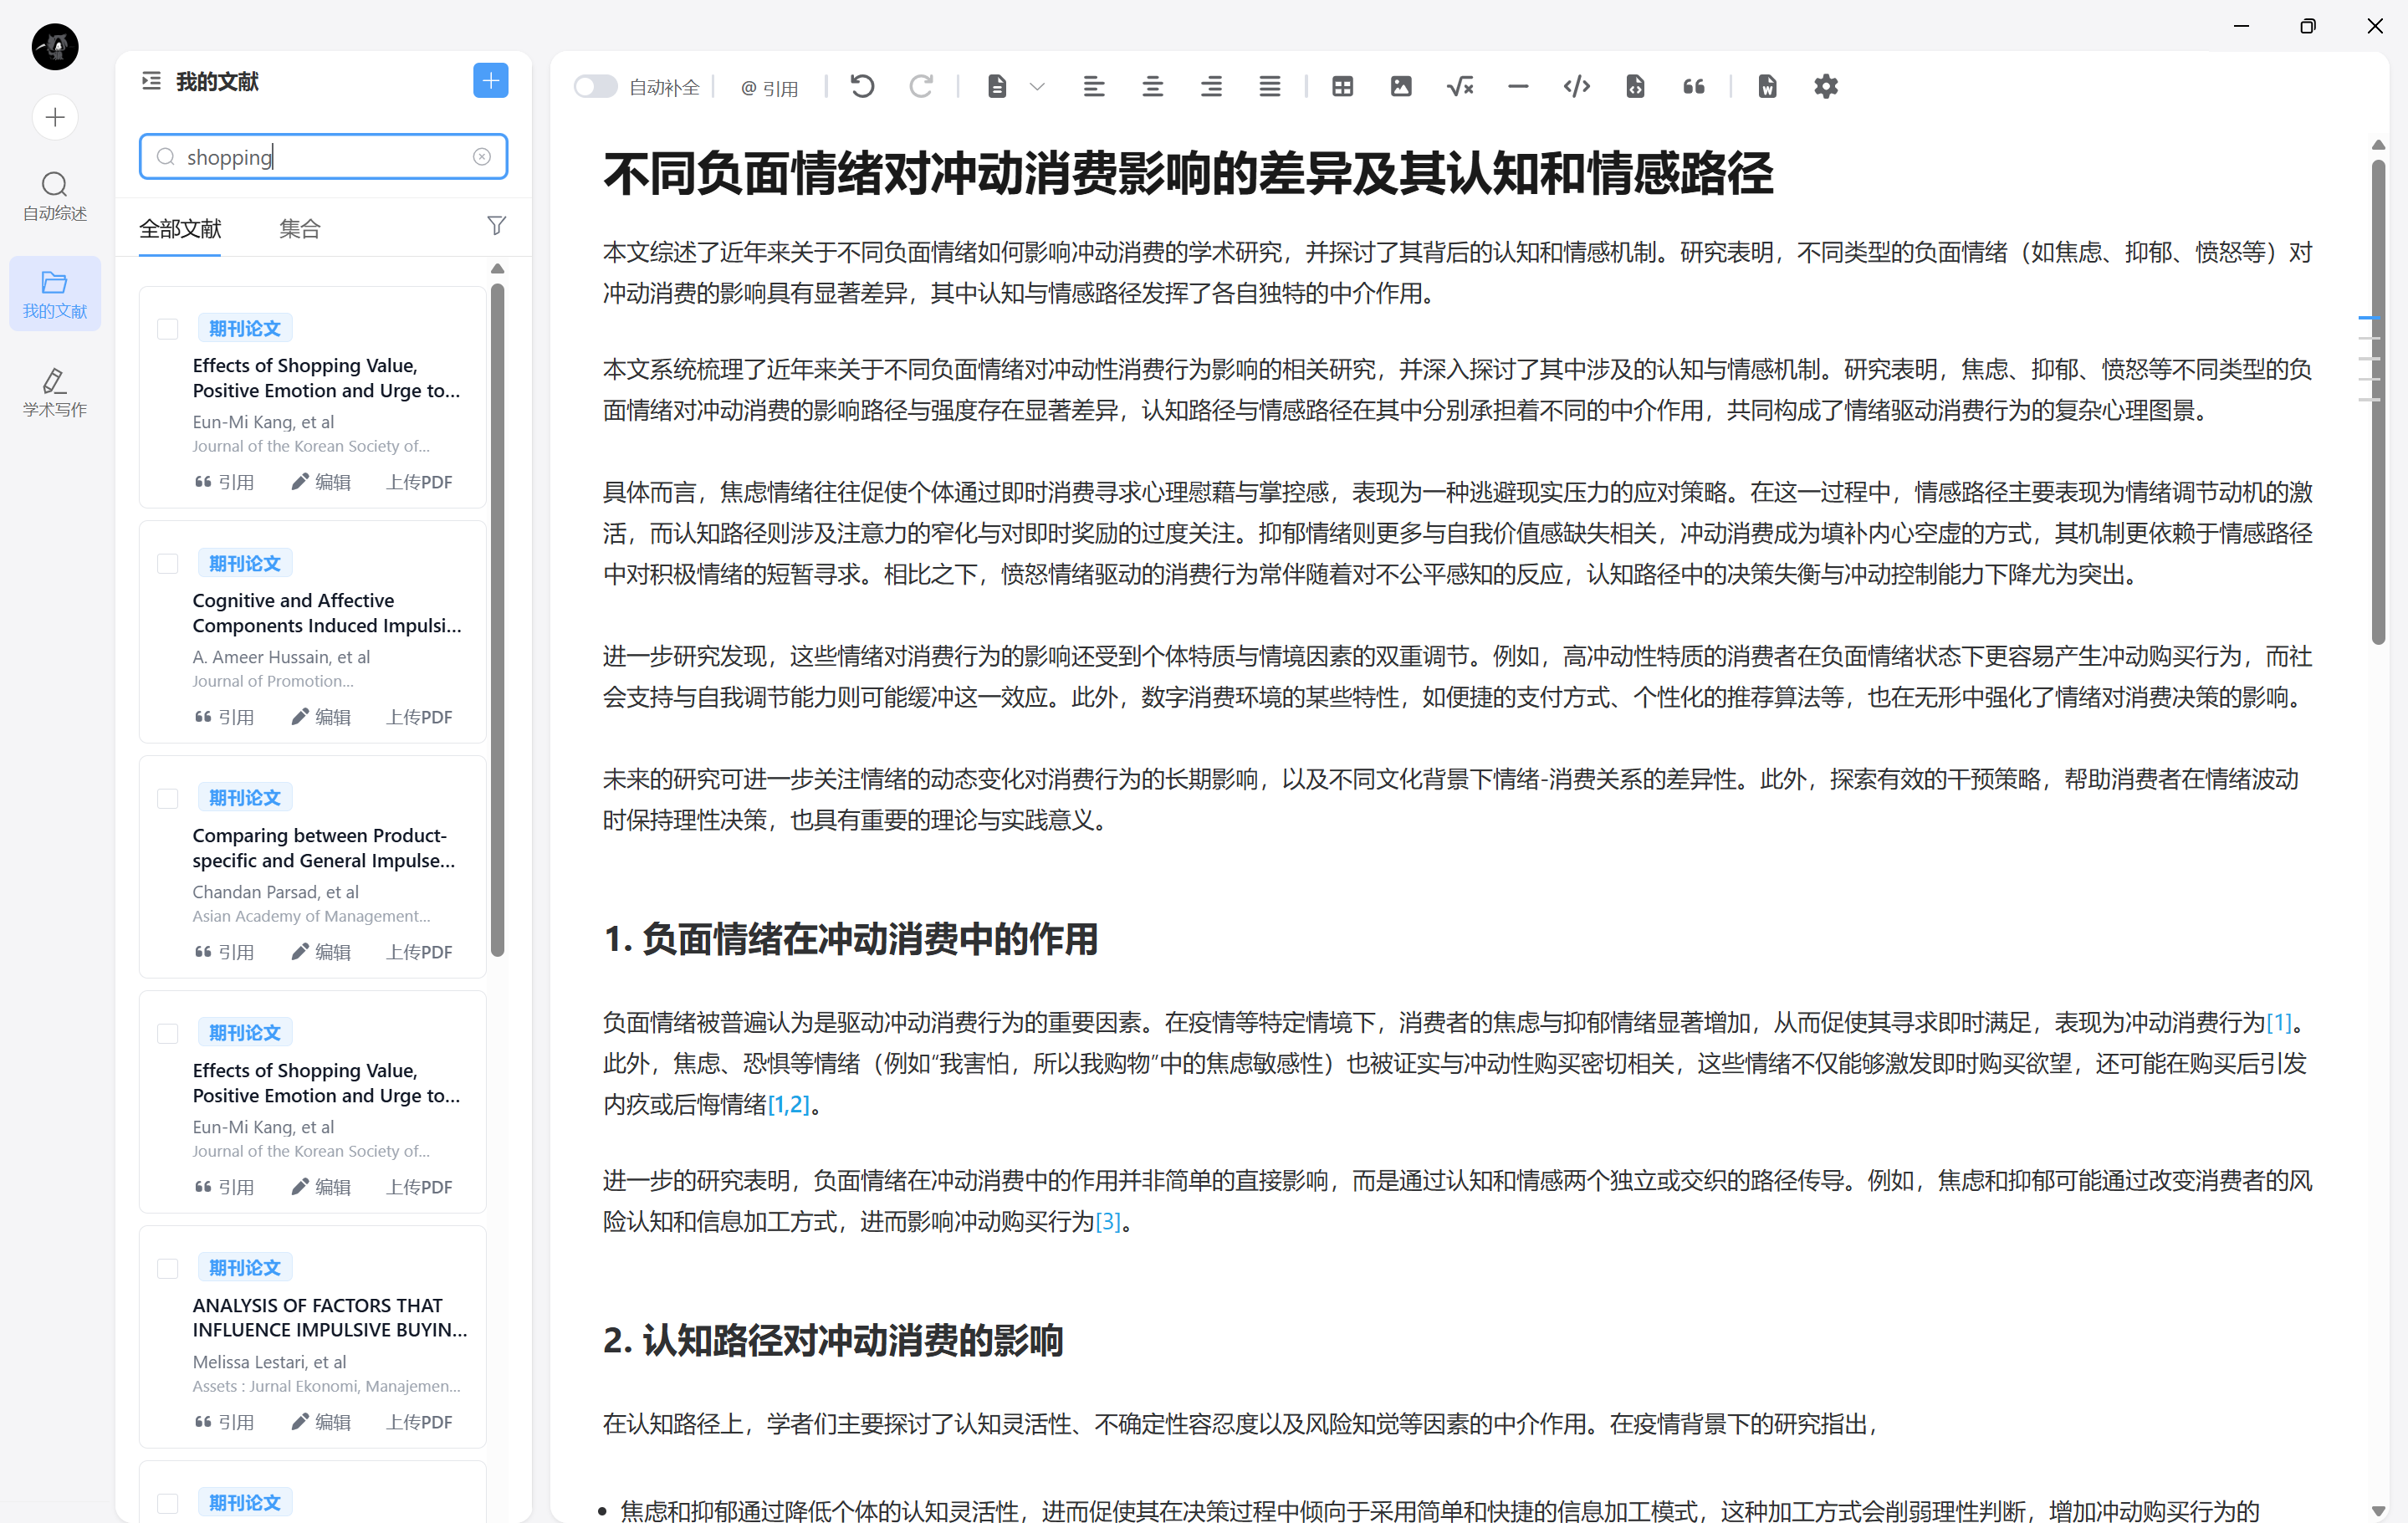
Task: Open the filter funnel in the literature panel
Action: coord(496,226)
